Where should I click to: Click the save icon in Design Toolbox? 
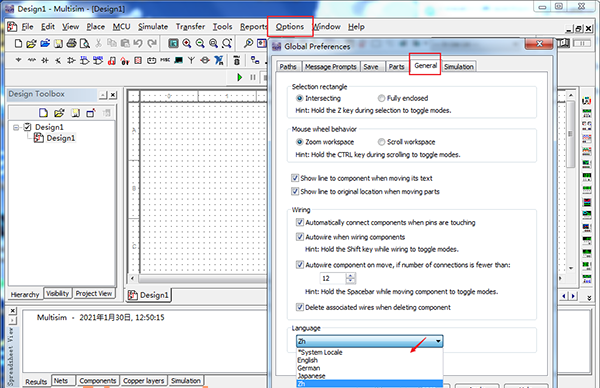[x=75, y=113]
